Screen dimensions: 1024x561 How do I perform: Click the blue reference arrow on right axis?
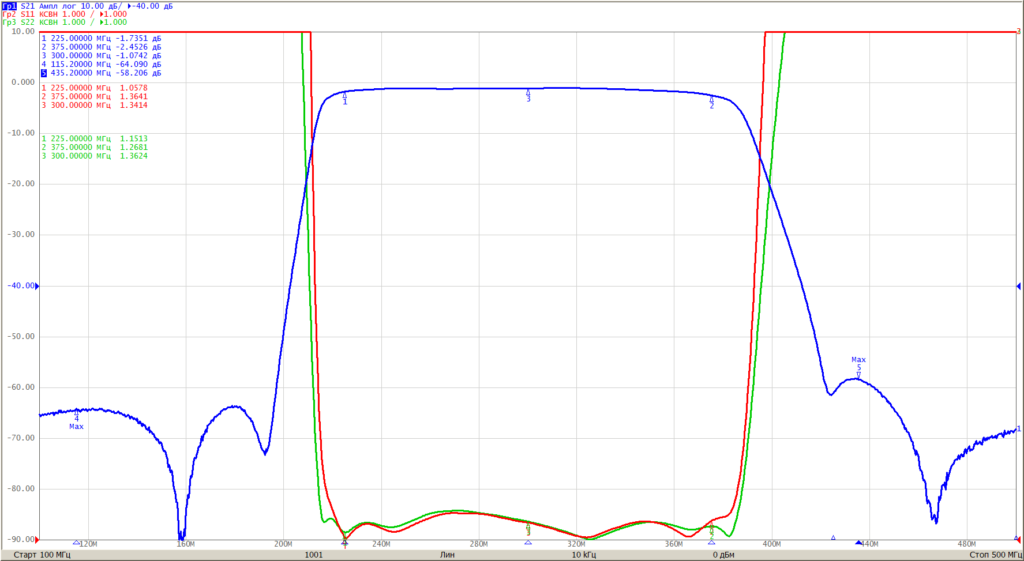click(x=1018, y=286)
